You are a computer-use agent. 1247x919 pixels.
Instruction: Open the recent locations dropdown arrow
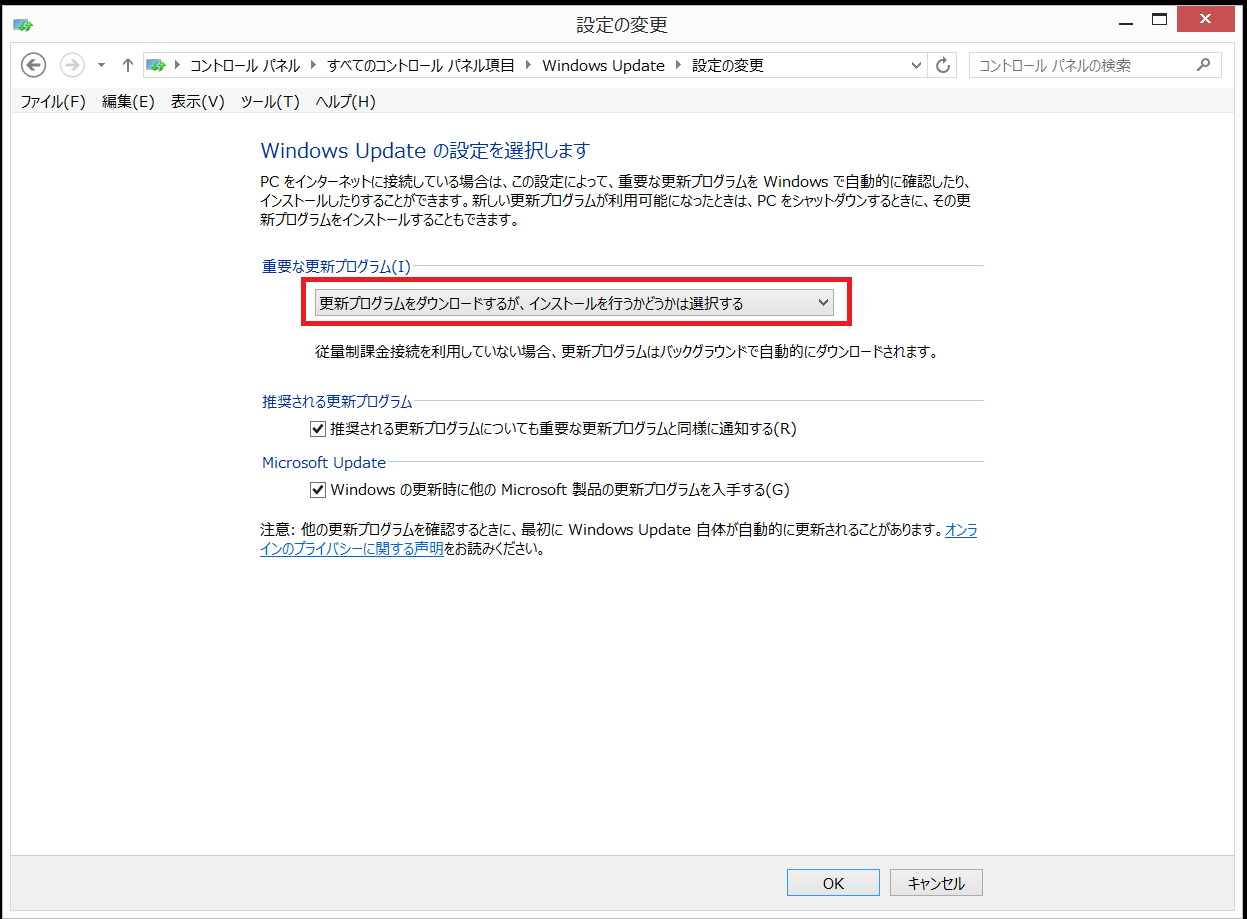(x=101, y=65)
